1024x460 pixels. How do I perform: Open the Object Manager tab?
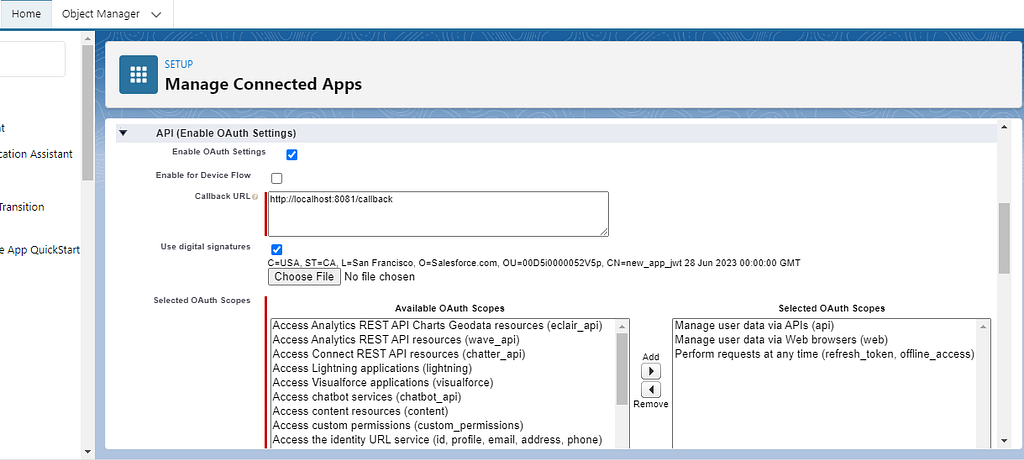101,14
